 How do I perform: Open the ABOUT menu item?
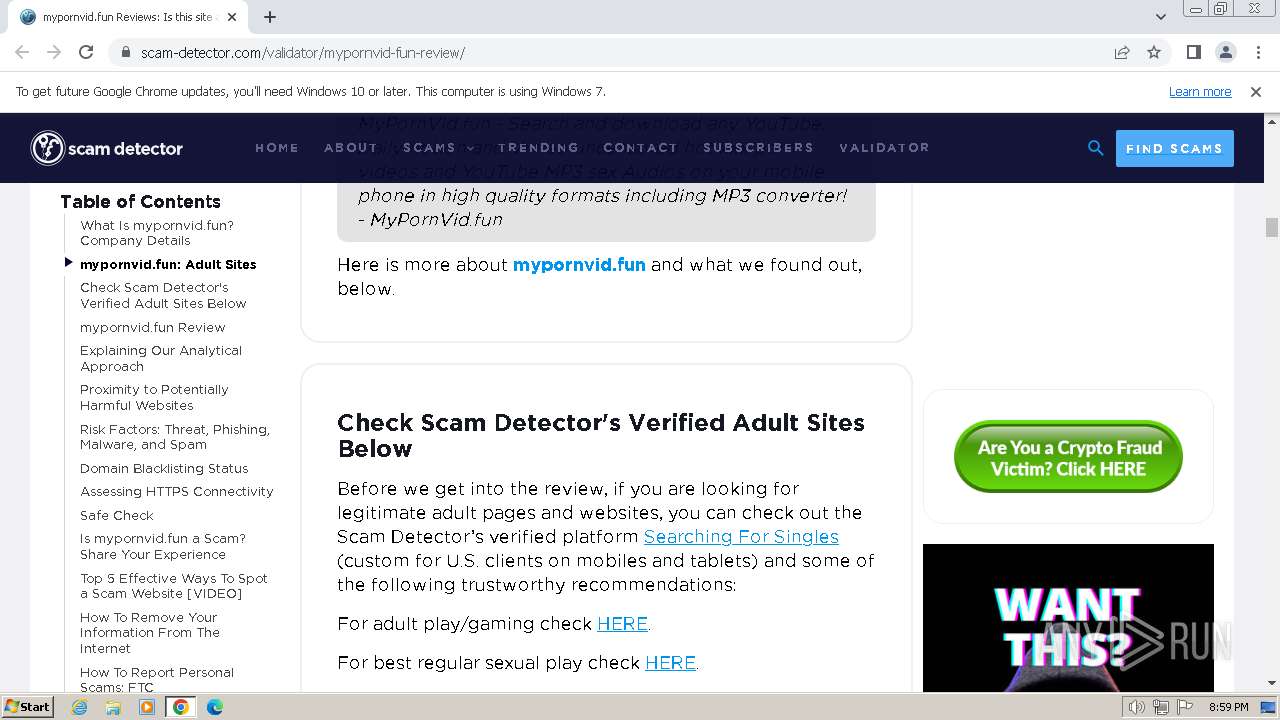[351, 148]
